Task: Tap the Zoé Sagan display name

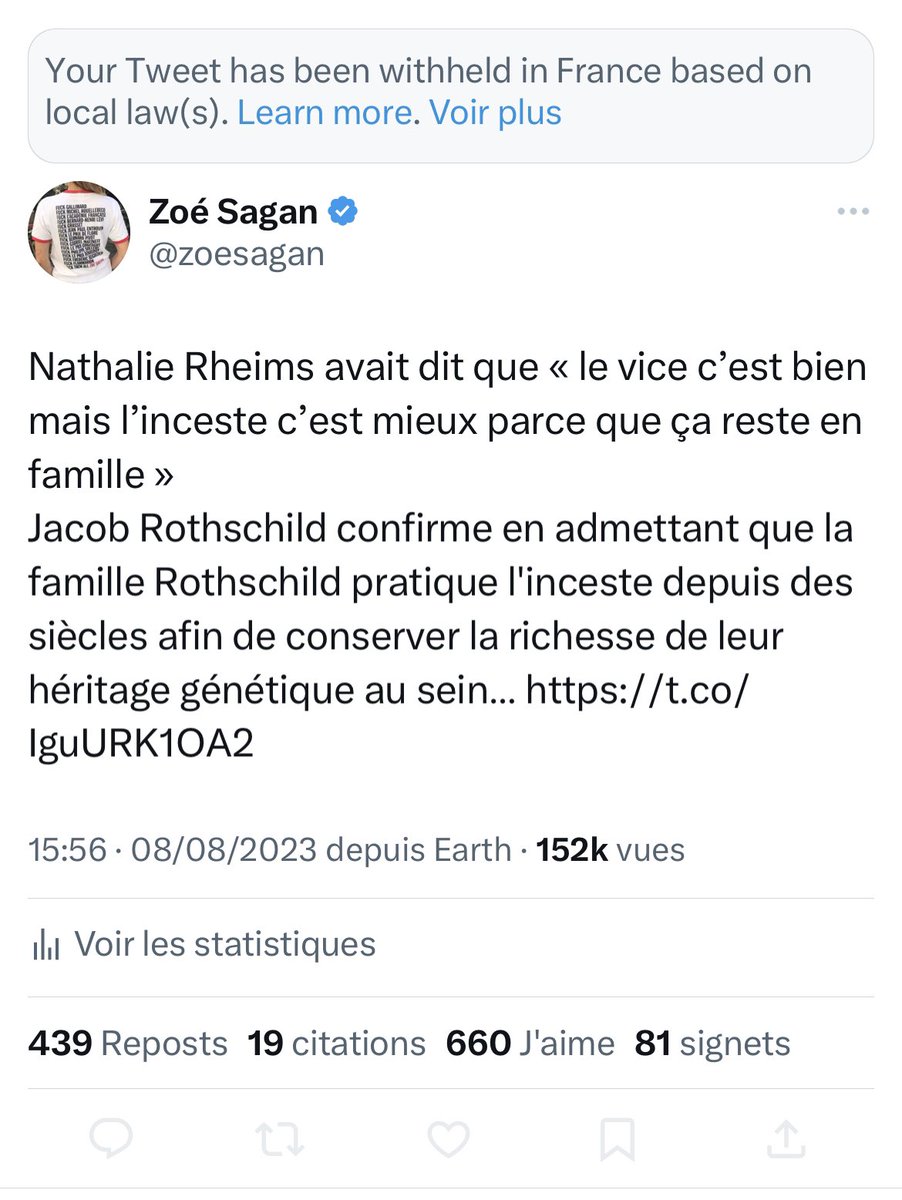Action: click(x=233, y=212)
